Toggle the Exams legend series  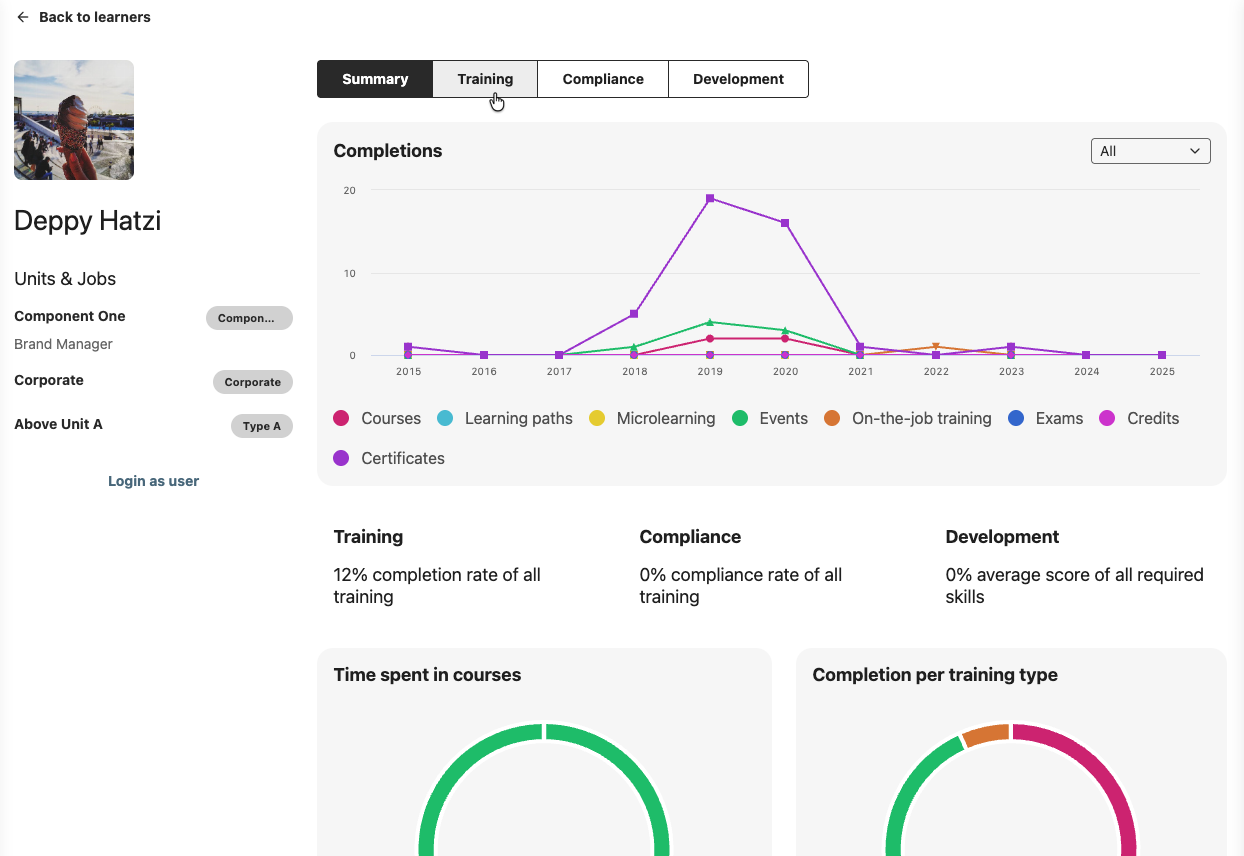pyautogui.click(x=1046, y=418)
